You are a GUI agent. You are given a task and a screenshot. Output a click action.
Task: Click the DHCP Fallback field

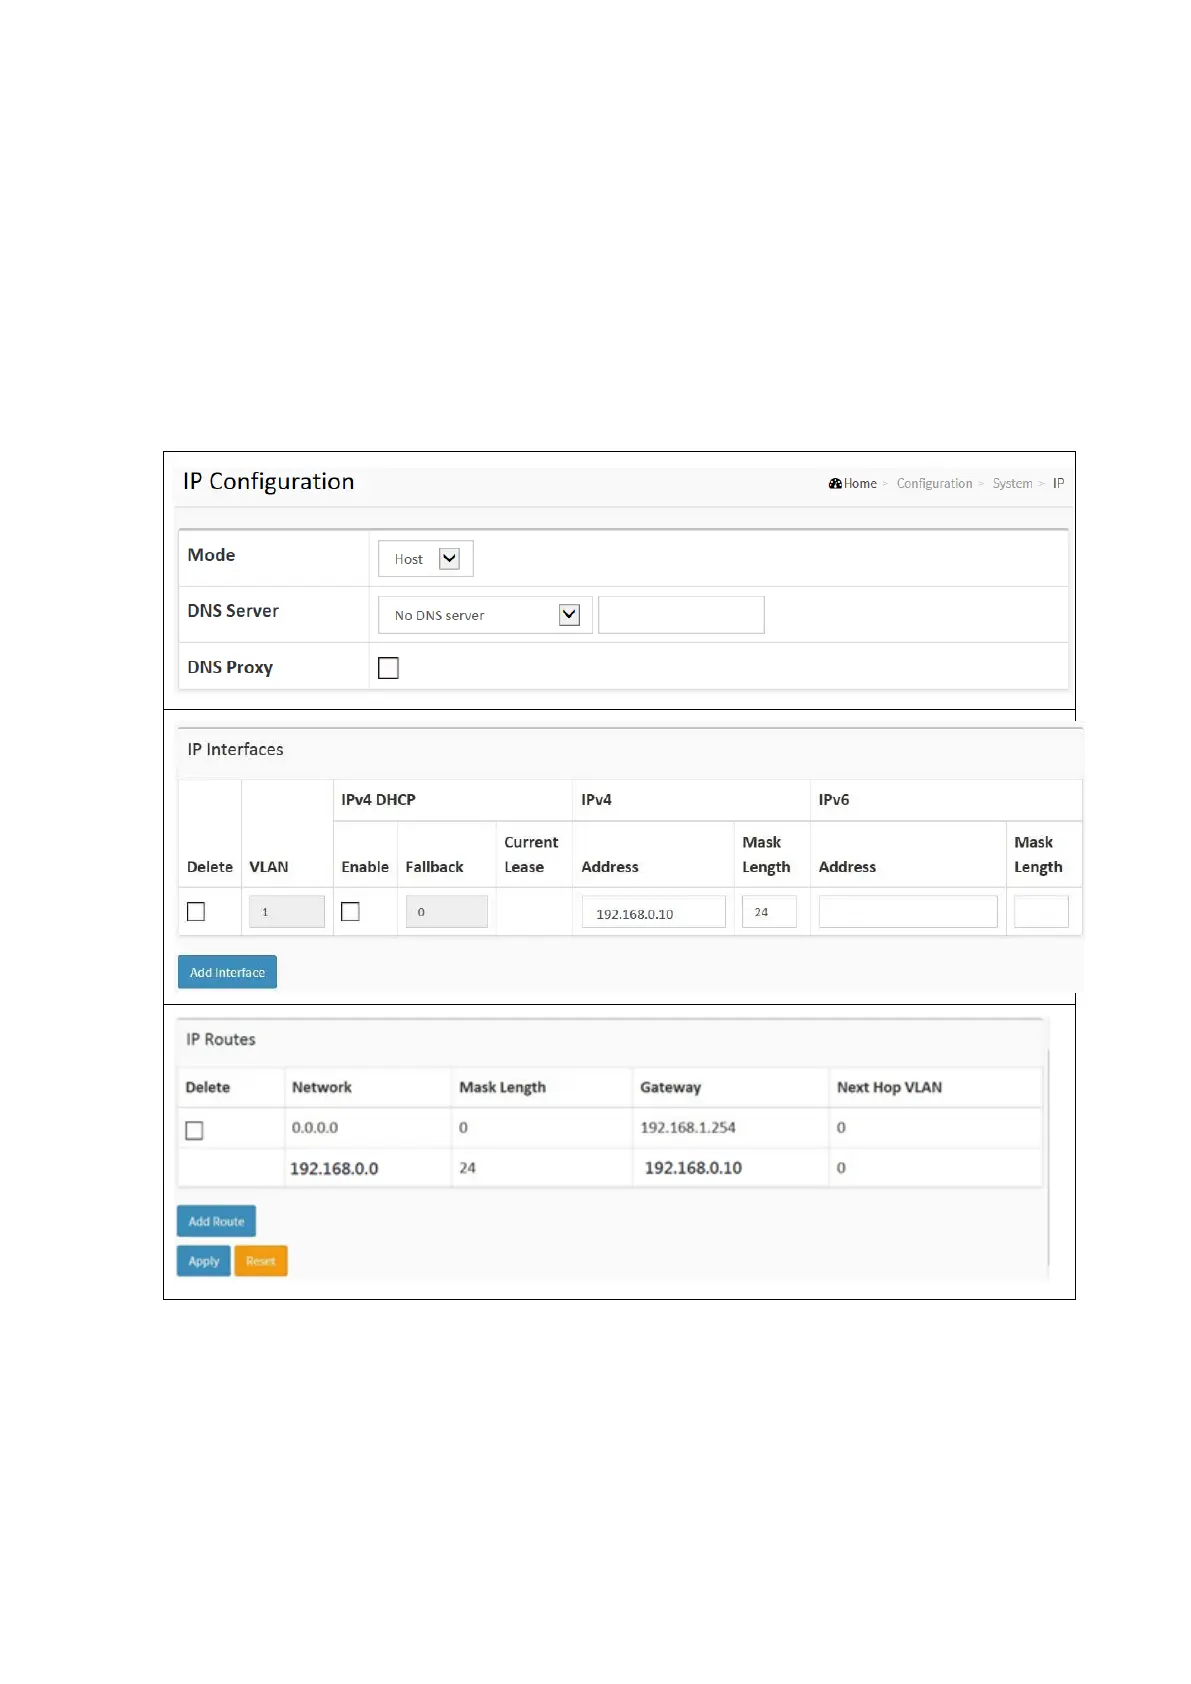(447, 912)
